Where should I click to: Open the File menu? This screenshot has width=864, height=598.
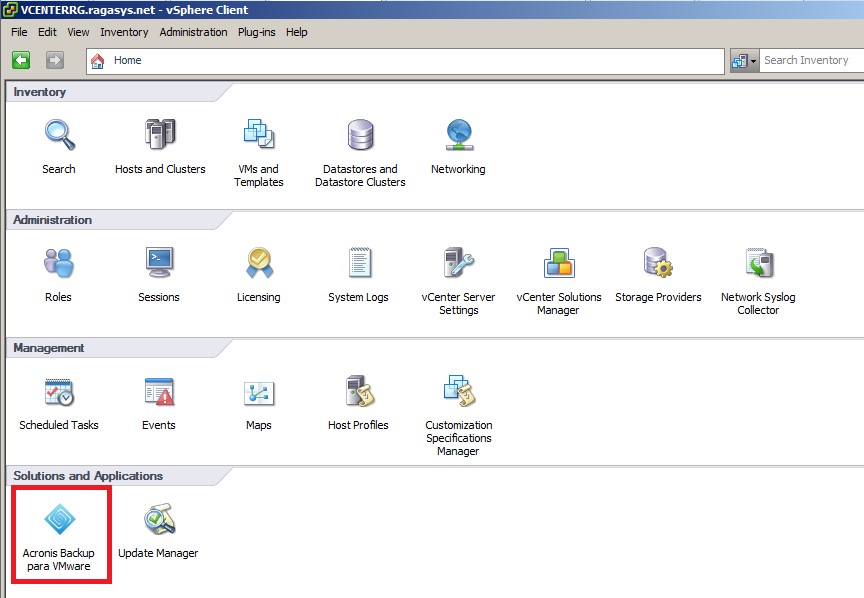coord(19,32)
